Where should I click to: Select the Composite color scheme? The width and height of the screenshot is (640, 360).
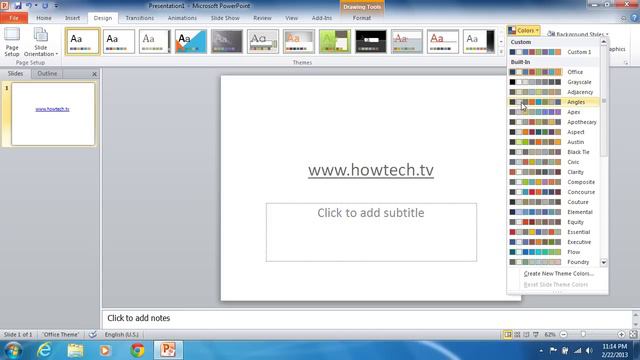(553, 182)
